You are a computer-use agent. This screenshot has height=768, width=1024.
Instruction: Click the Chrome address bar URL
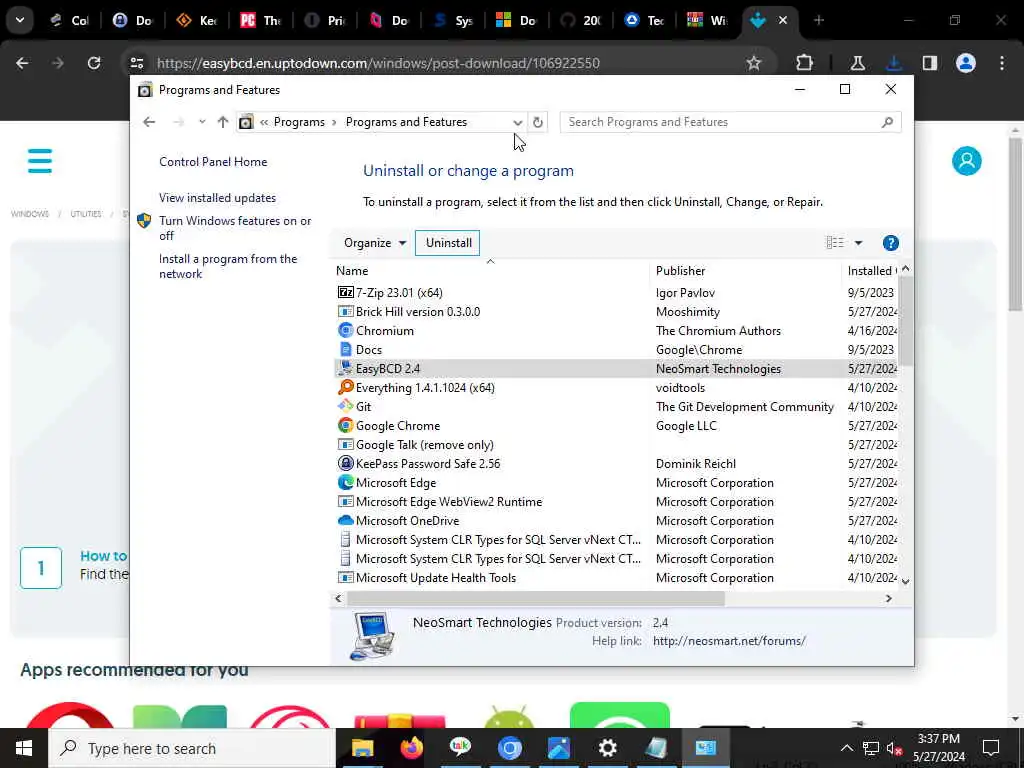coord(378,63)
